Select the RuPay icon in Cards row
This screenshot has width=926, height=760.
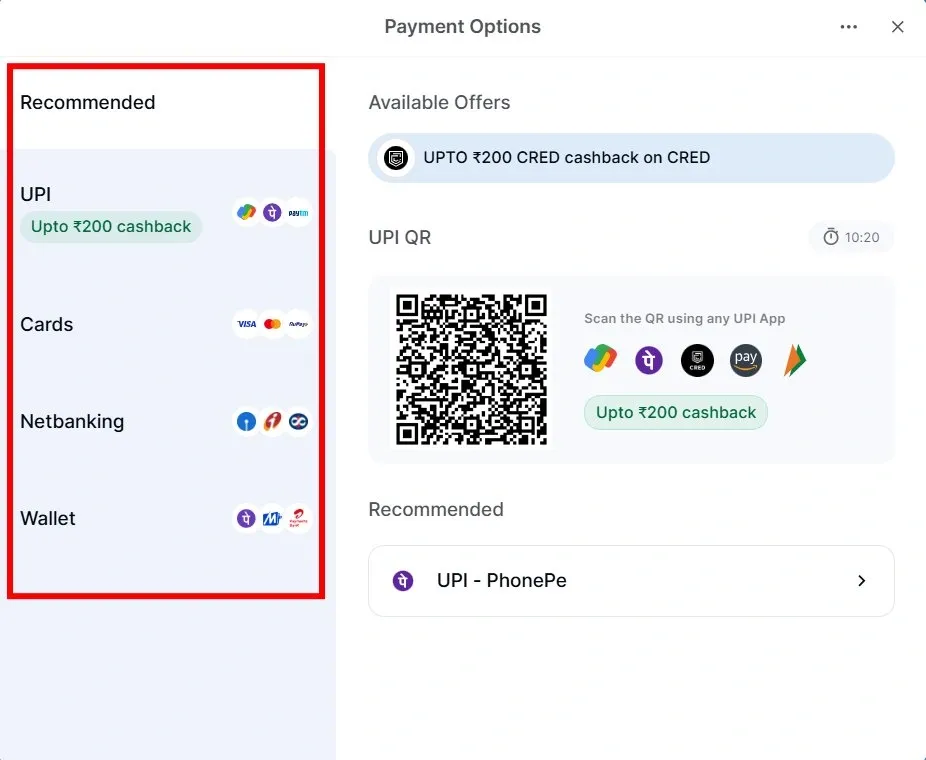tap(297, 324)
